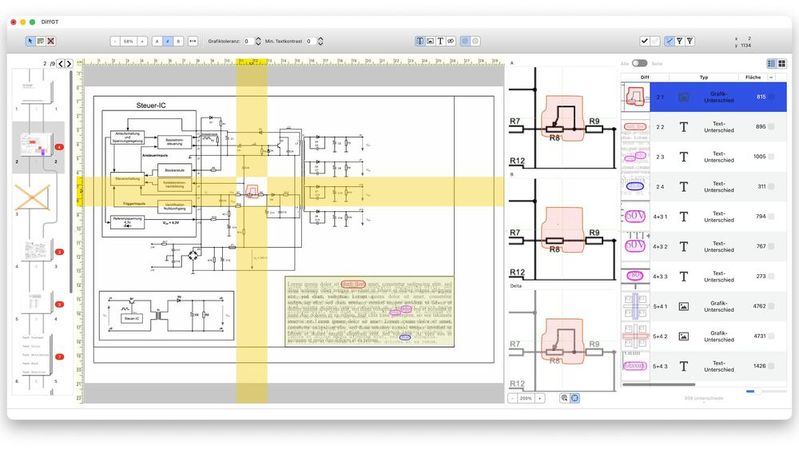Check the checkbox for difference 5+4 1
799x450 pixels.
(771, 307)
